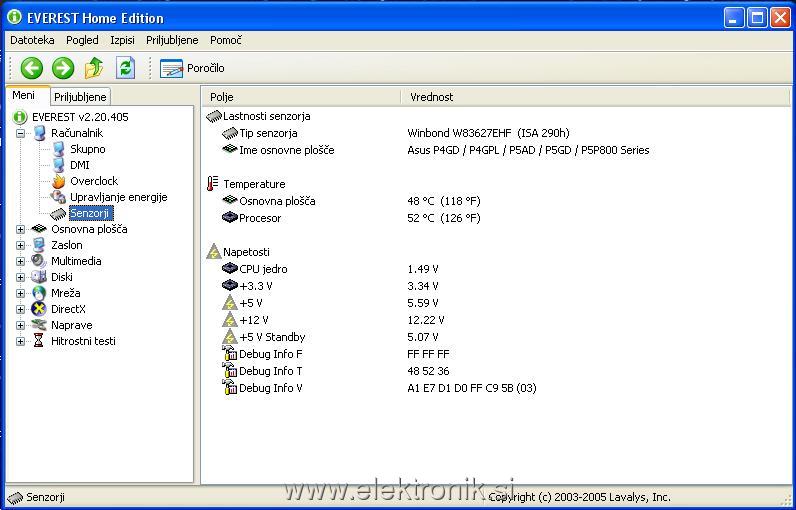Select Overclock in the tree
The width and height of the screenshot is (796, 510).
pos(94,181)
